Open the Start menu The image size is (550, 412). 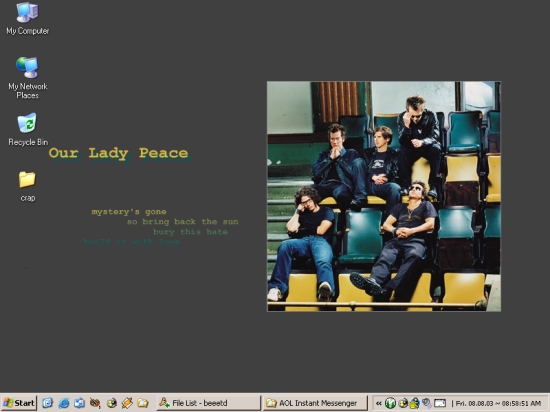pos(19,403)
